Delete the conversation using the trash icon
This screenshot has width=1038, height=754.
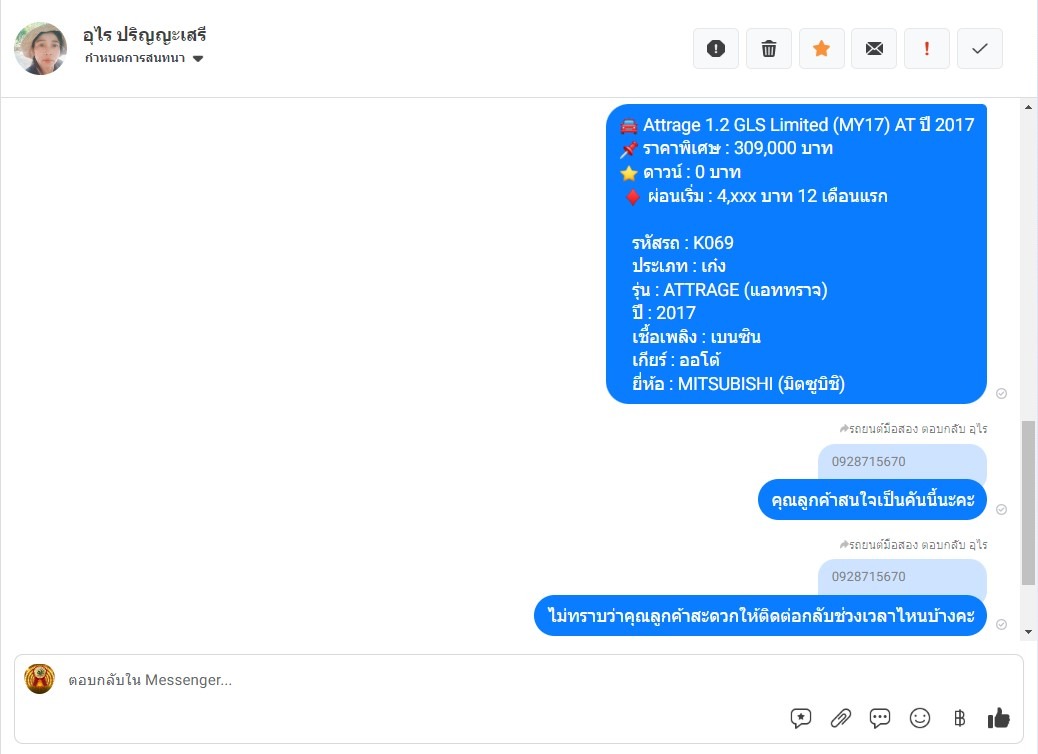point(769,48)
